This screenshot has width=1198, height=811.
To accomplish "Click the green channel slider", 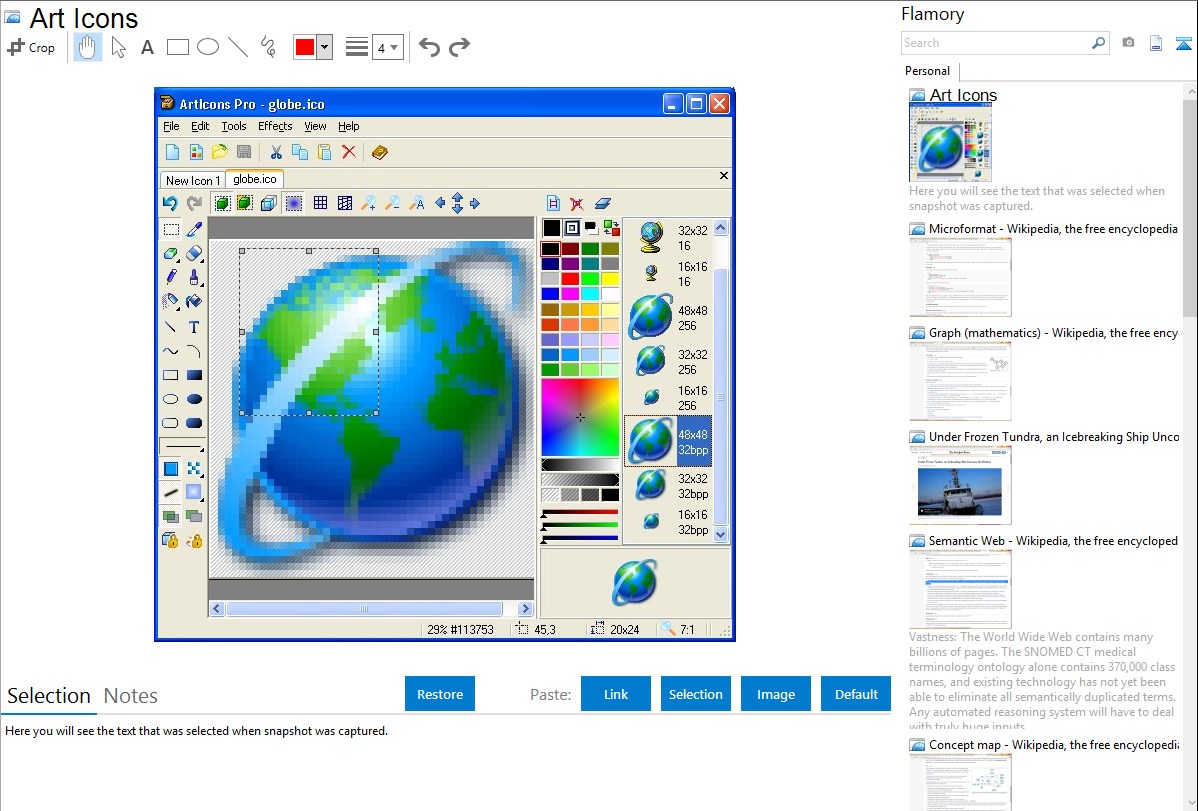I will [580, 525].
